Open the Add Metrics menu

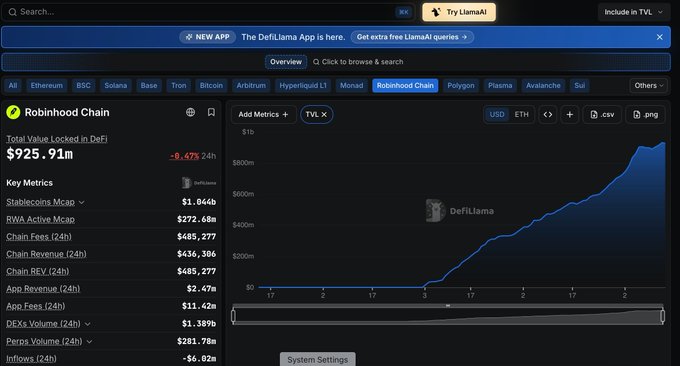pos(263,114)
